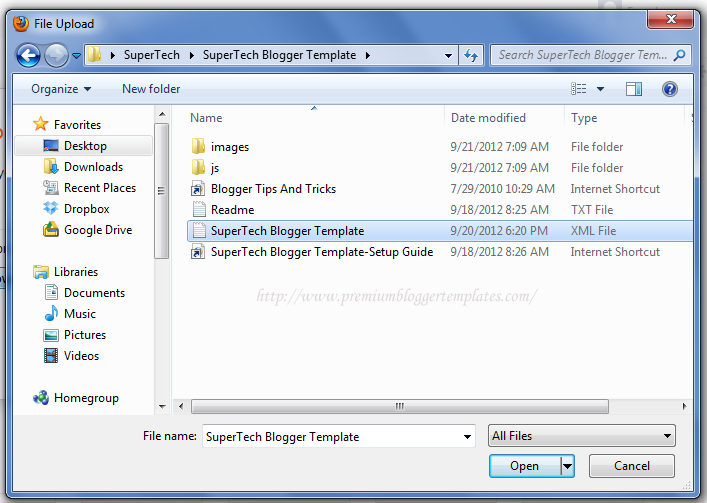Open the File name history dropdown arrow
The image size is (707, 503).
pos(468,436)
